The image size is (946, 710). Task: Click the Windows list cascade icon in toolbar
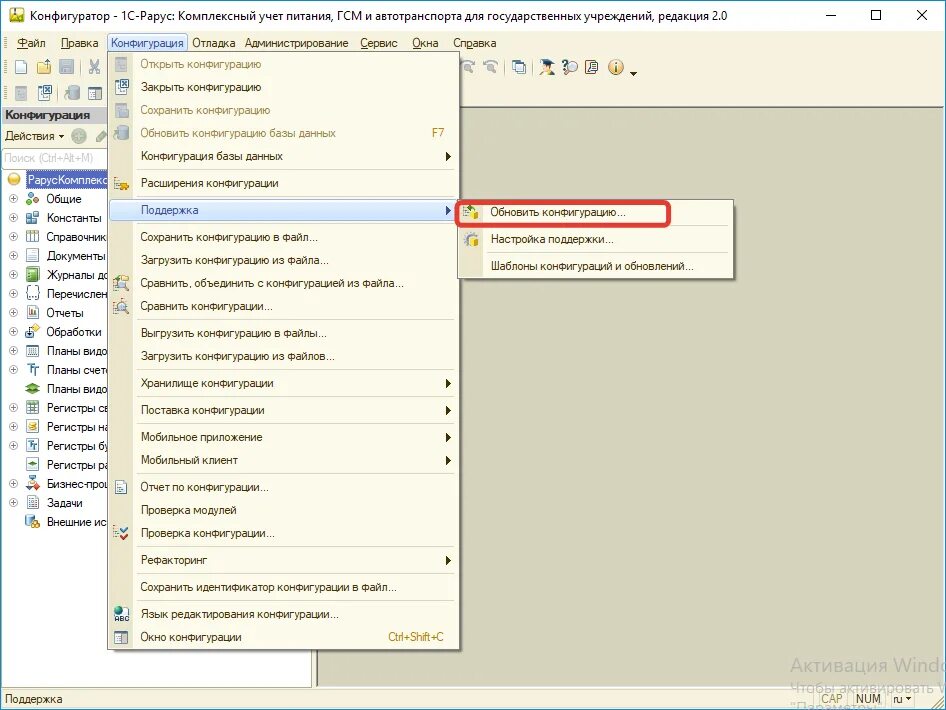[519, 67]
